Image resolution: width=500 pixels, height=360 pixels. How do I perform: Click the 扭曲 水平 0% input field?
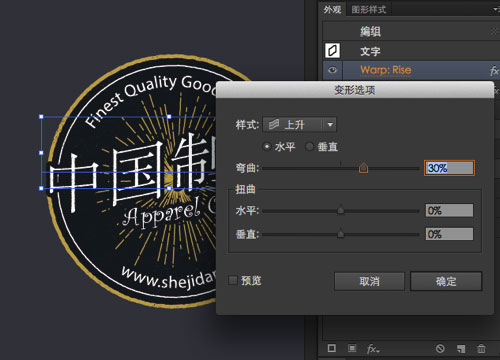pyautogui.click(x=449, y=210)
